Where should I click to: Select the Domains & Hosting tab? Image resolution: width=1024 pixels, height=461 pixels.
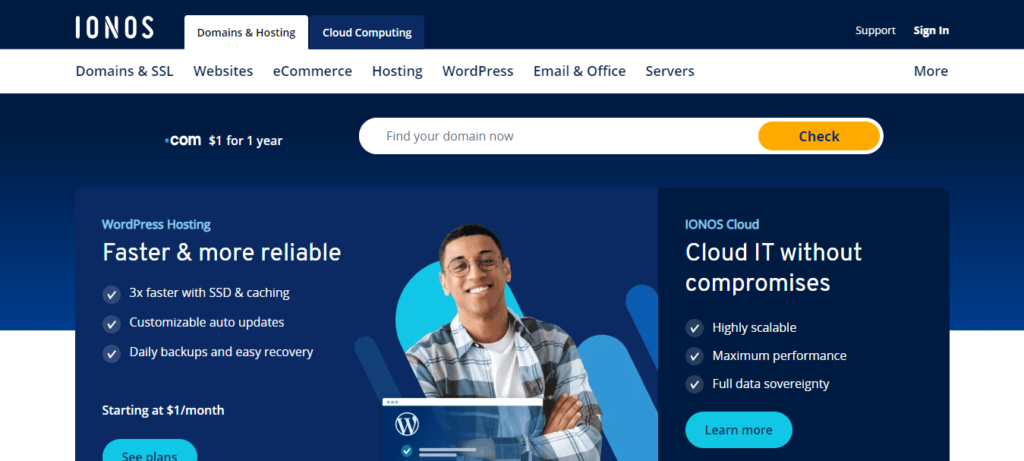pos(246,32)
